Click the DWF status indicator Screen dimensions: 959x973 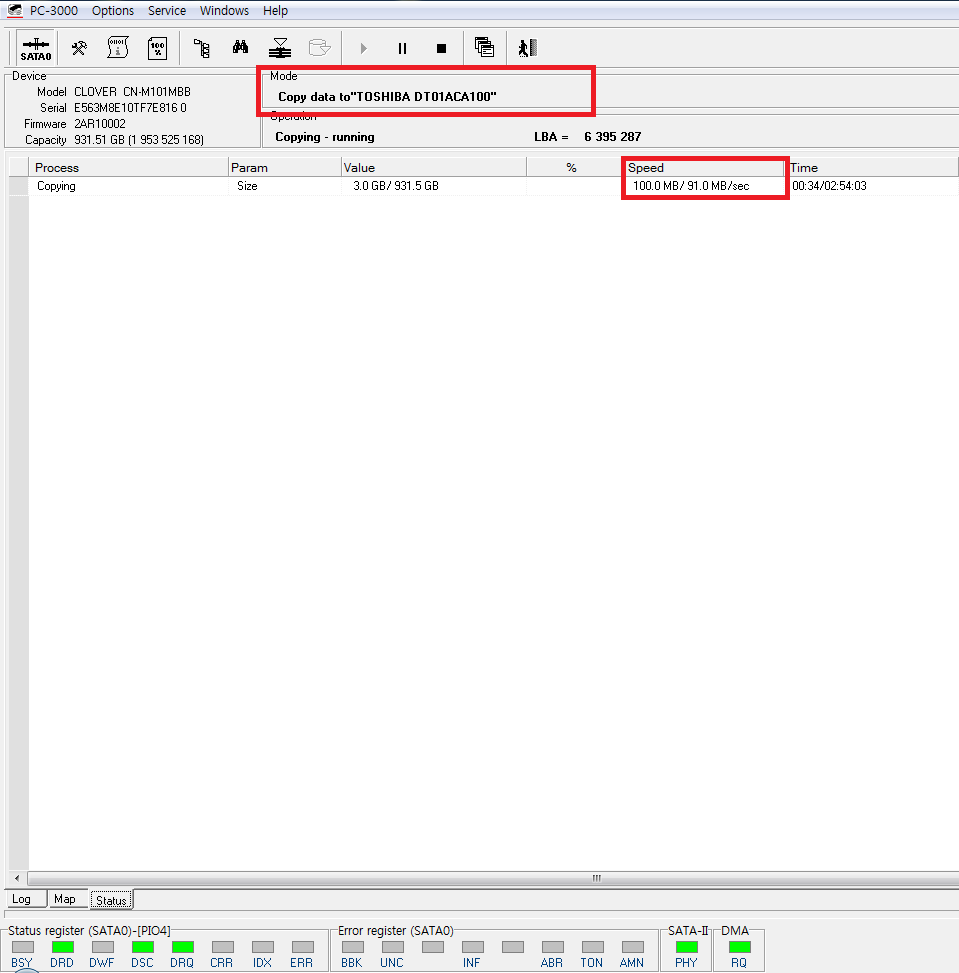click(102, 947)
